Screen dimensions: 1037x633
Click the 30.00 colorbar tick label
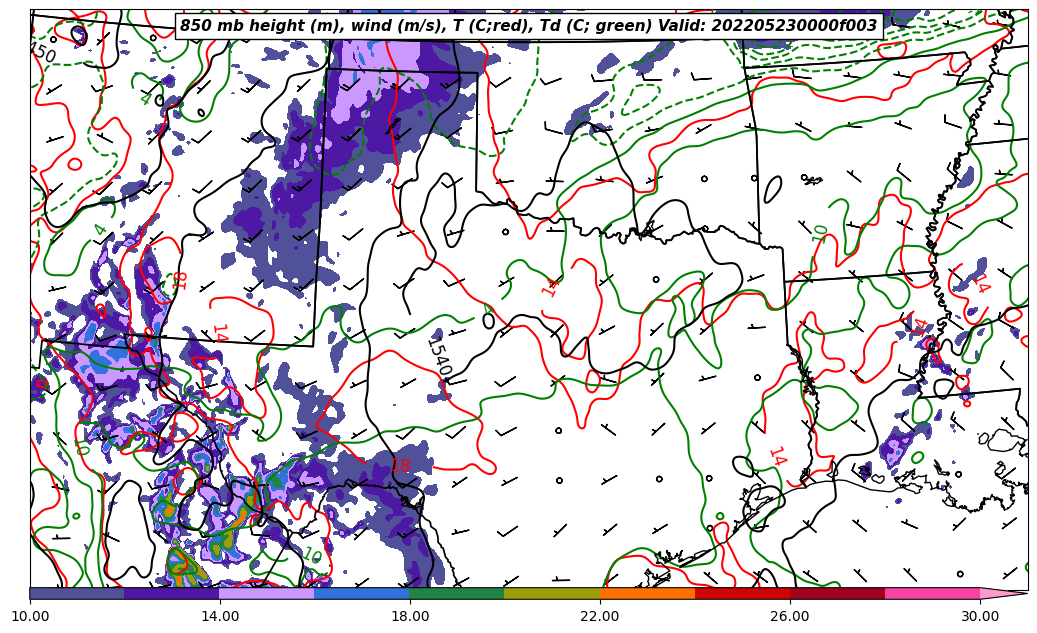tap(980, 616)
